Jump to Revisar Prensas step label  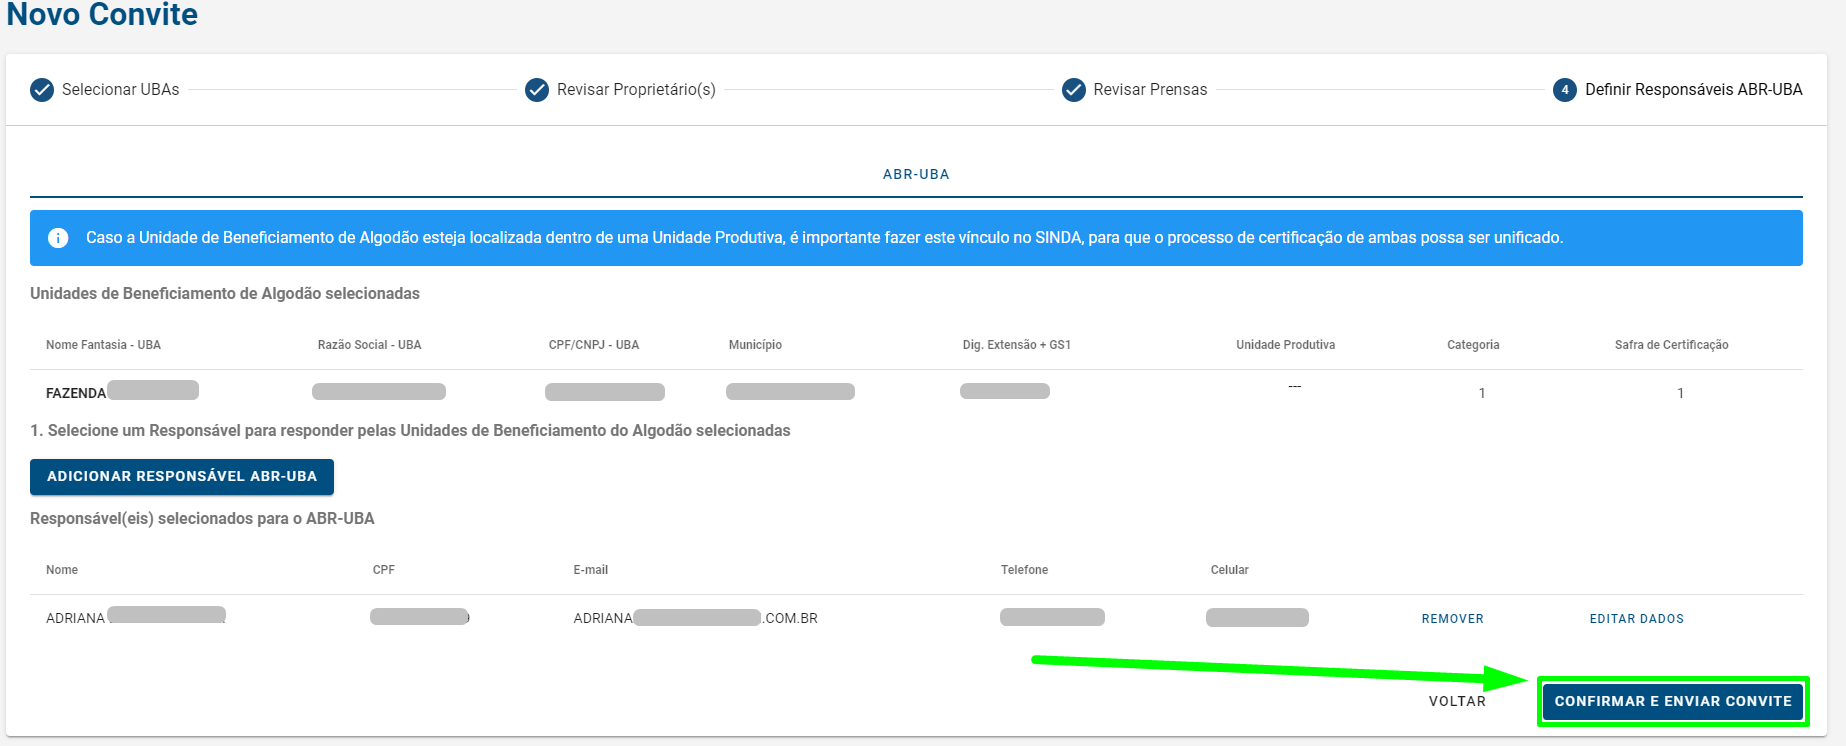(x=1150, y=90)
